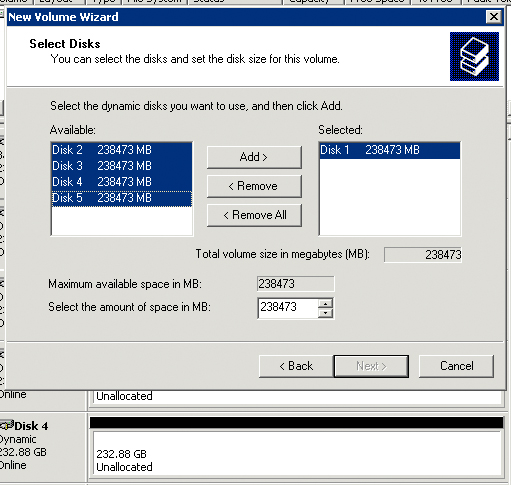Select Disk 4's 232.88 GB unallocated region
Screen dimensions: 511x485
coord(298,454)
